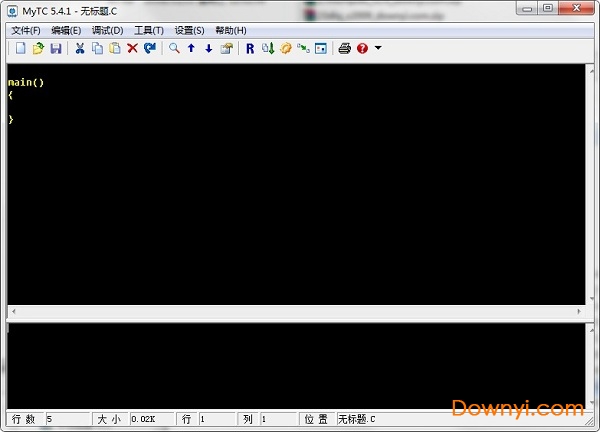Open the 文件(F) menu

pos(26,30)
